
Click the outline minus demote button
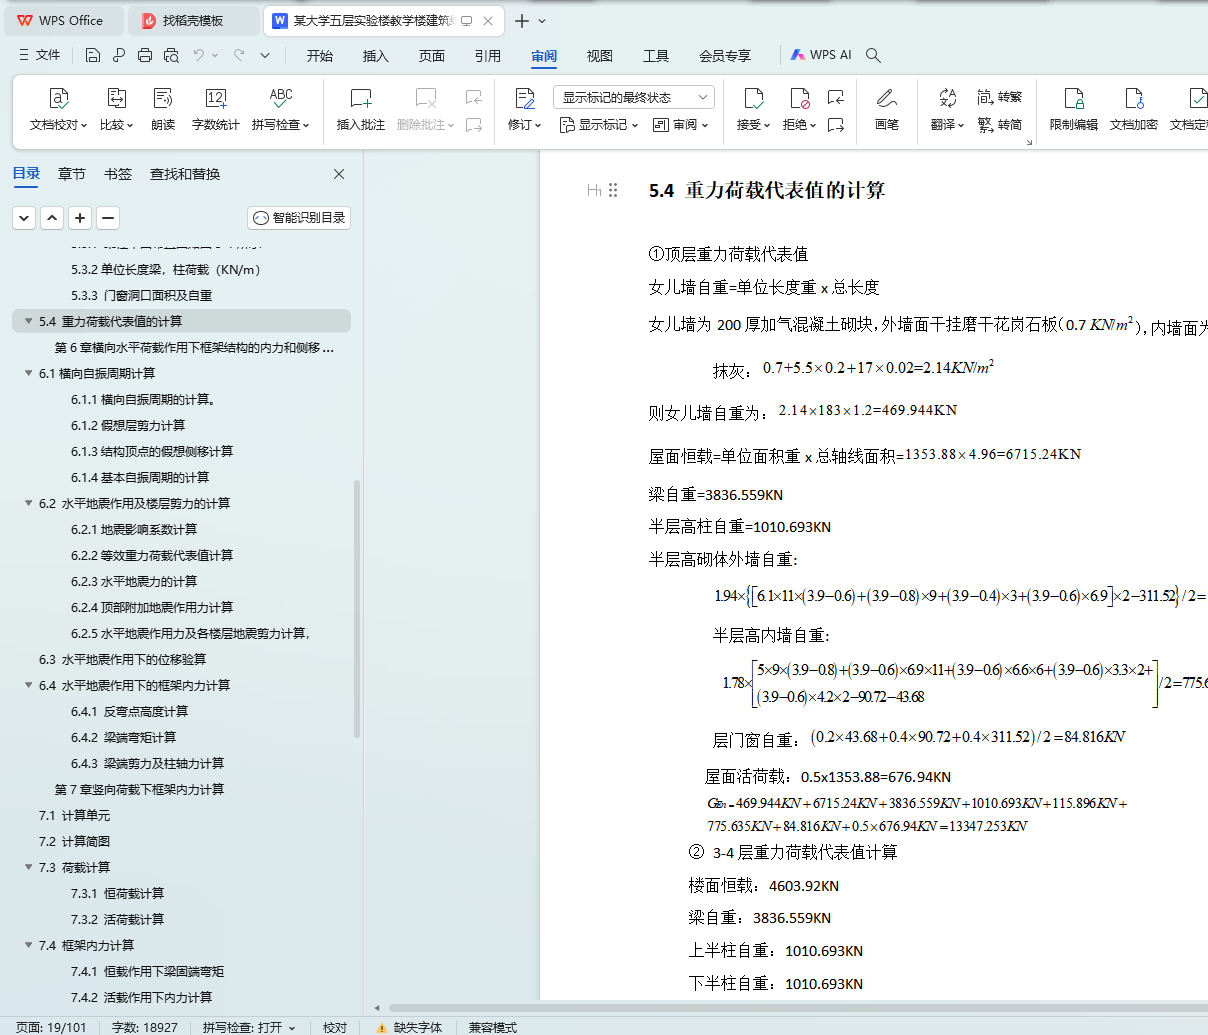pyautogui.click(x=108, y=217)
